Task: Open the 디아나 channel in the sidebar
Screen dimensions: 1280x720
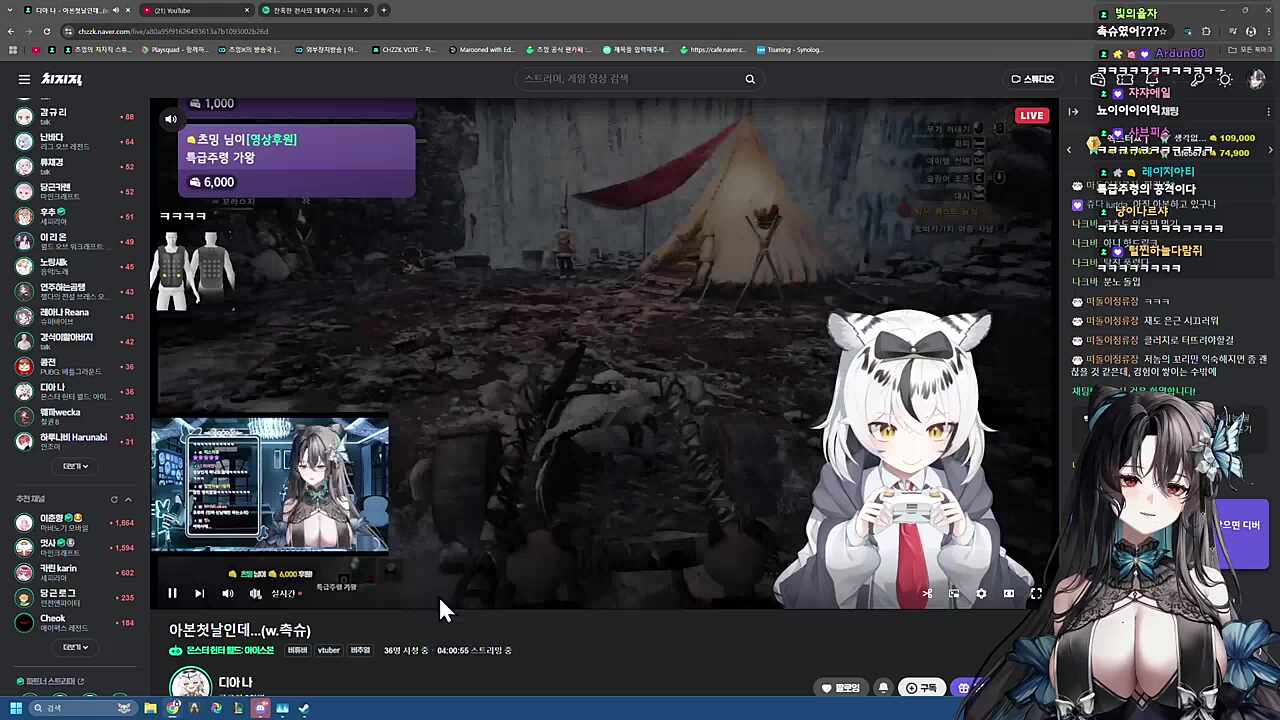Action: coord(75,391)
